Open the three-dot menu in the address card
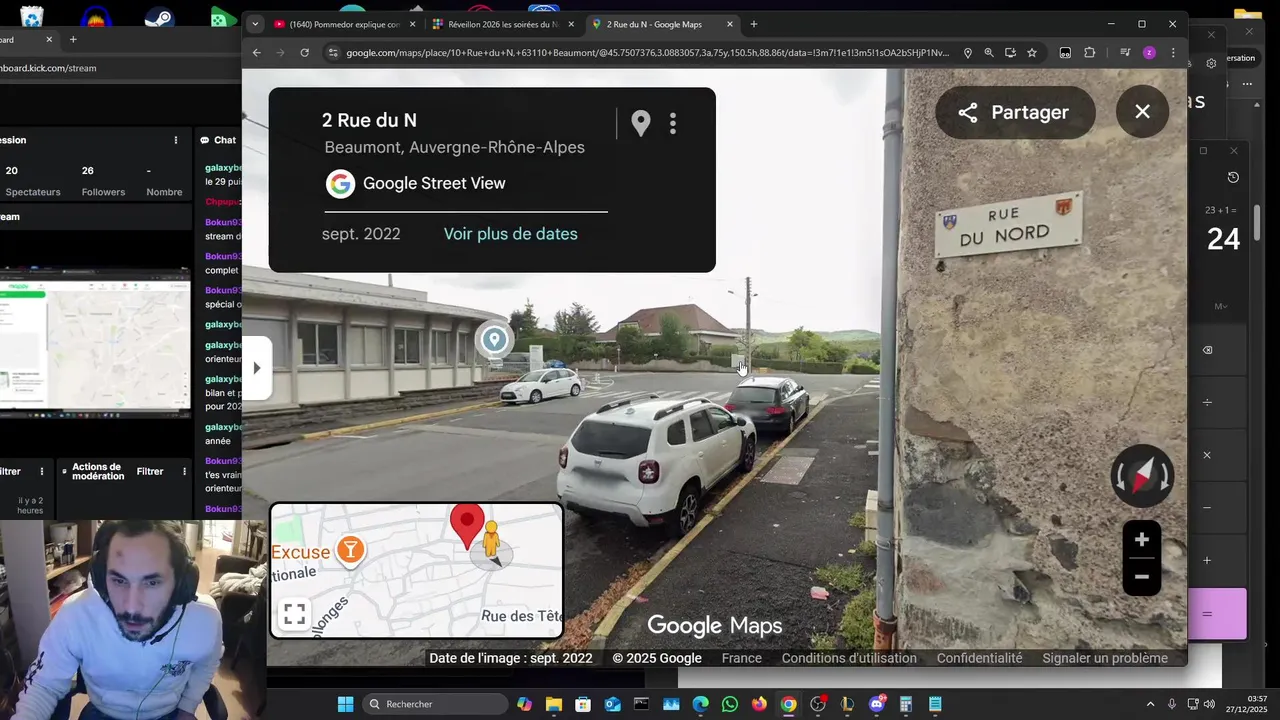 pos(673,123)
